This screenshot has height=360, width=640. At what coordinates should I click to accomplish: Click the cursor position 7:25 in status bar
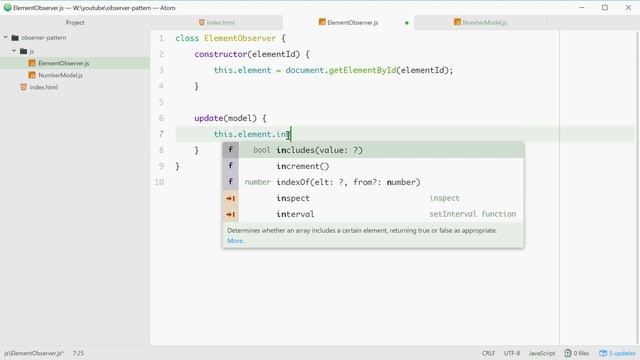(x=78, y=353)
